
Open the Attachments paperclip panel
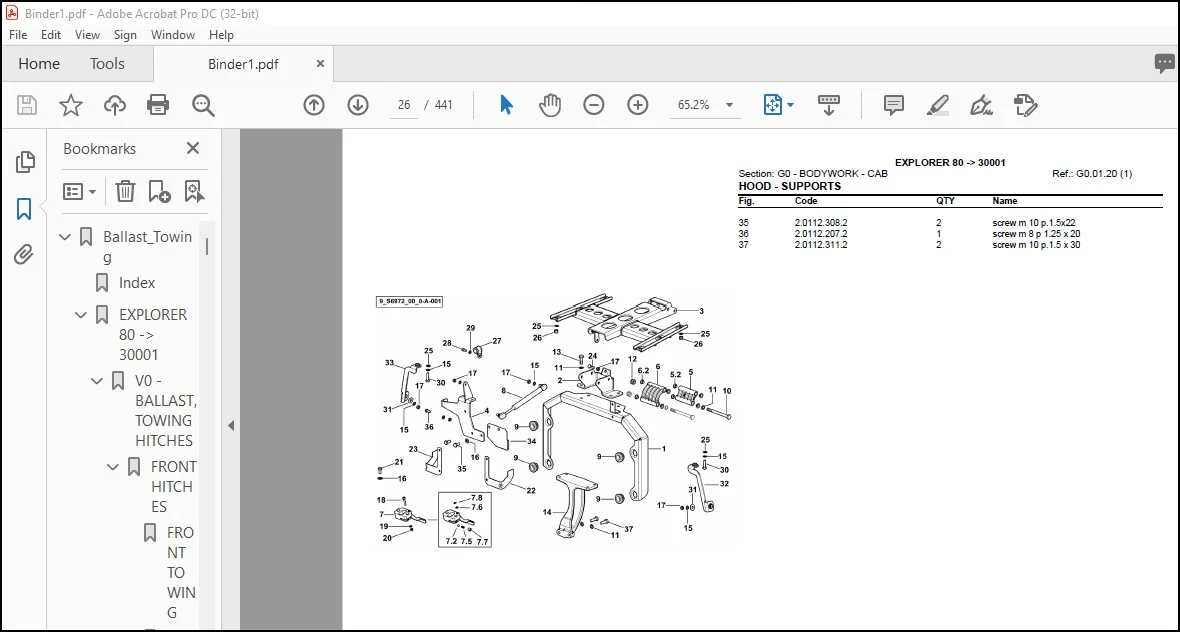point(24,255)
